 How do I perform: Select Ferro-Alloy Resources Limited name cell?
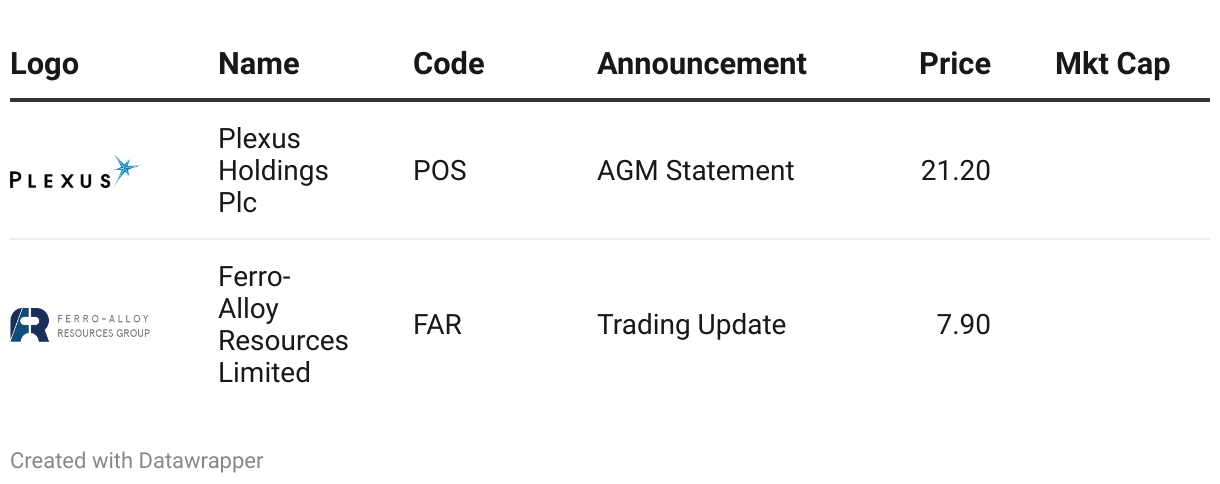(283, 325)
